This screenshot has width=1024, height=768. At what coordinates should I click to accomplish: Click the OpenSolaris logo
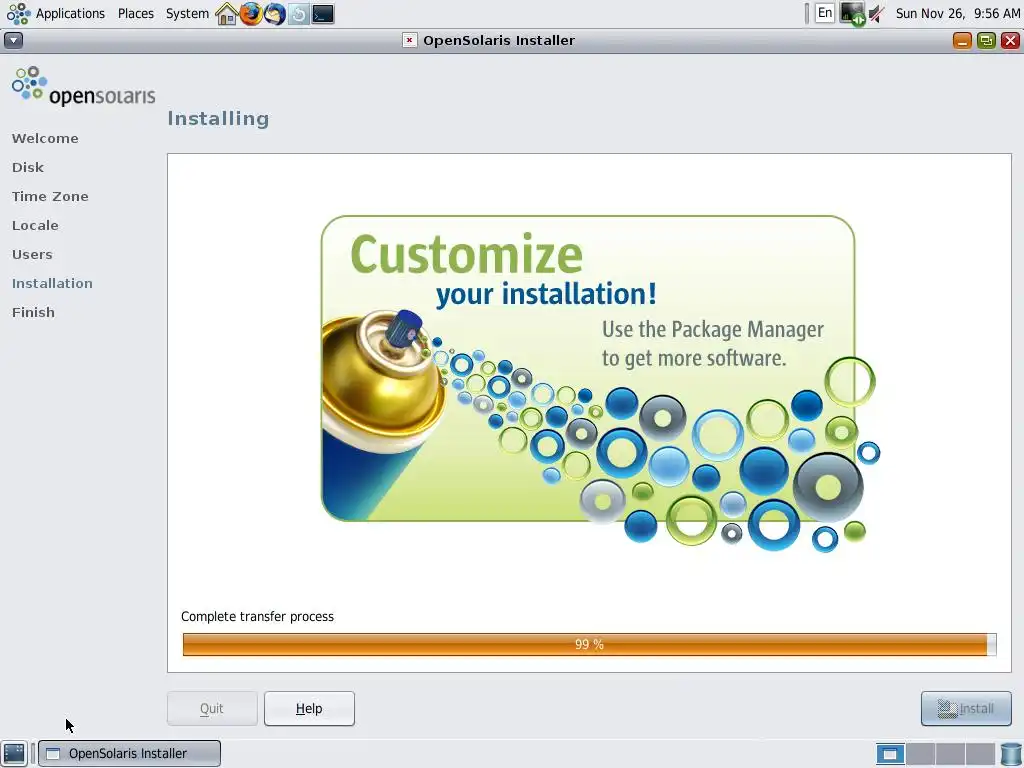(x=83, y=86)
